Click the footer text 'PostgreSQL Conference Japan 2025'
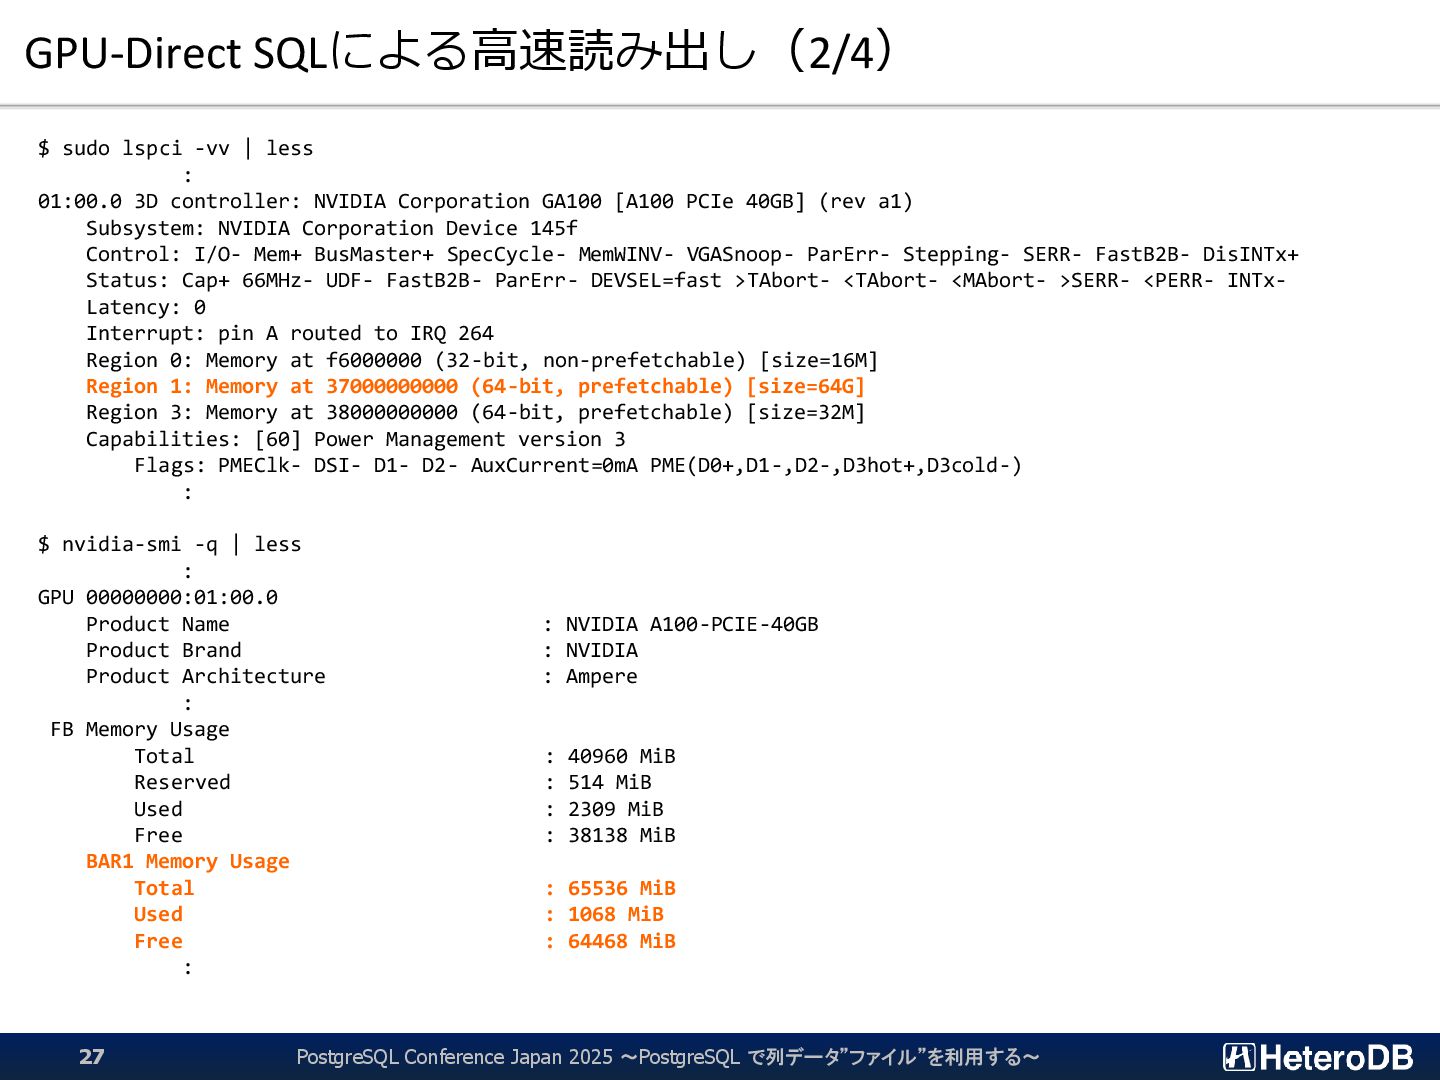This screenshot has width=1440, height=1080. pos(454,1057)
